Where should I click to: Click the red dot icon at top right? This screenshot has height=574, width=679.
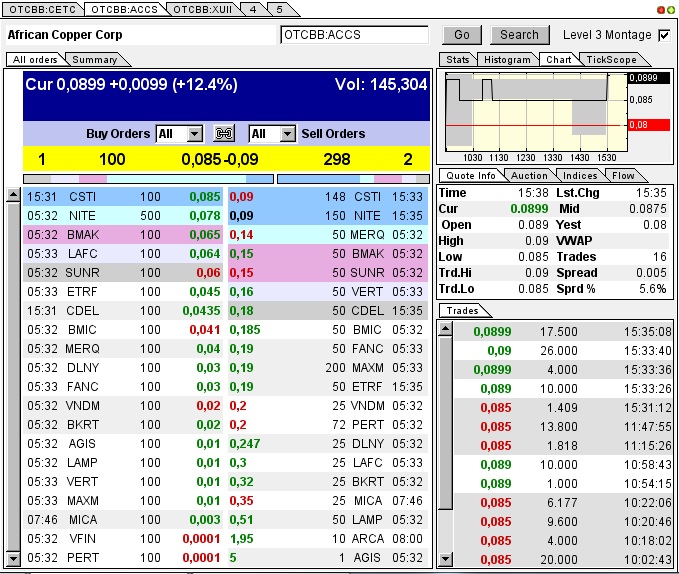[661, 9]
